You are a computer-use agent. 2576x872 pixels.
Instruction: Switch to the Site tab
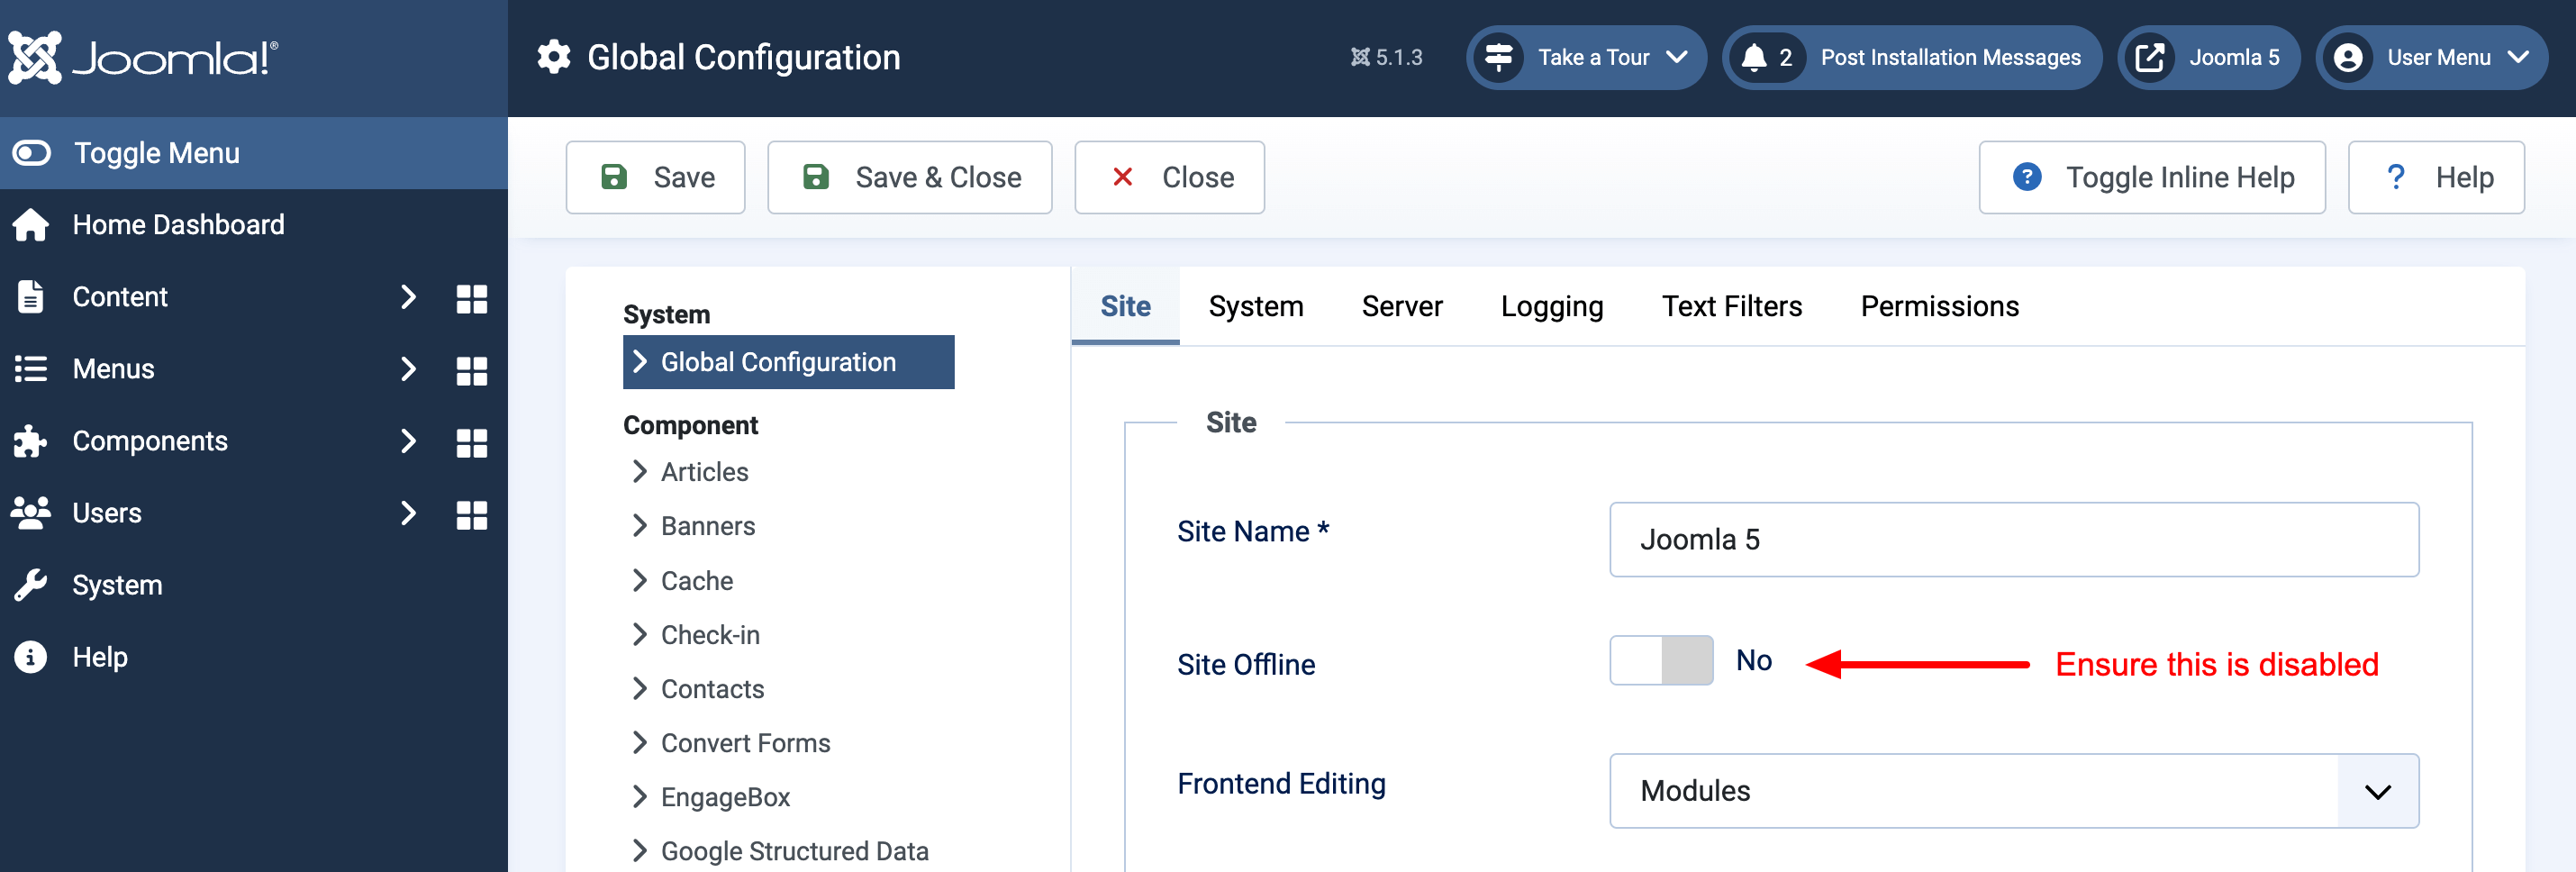(x=1125, y=306)
